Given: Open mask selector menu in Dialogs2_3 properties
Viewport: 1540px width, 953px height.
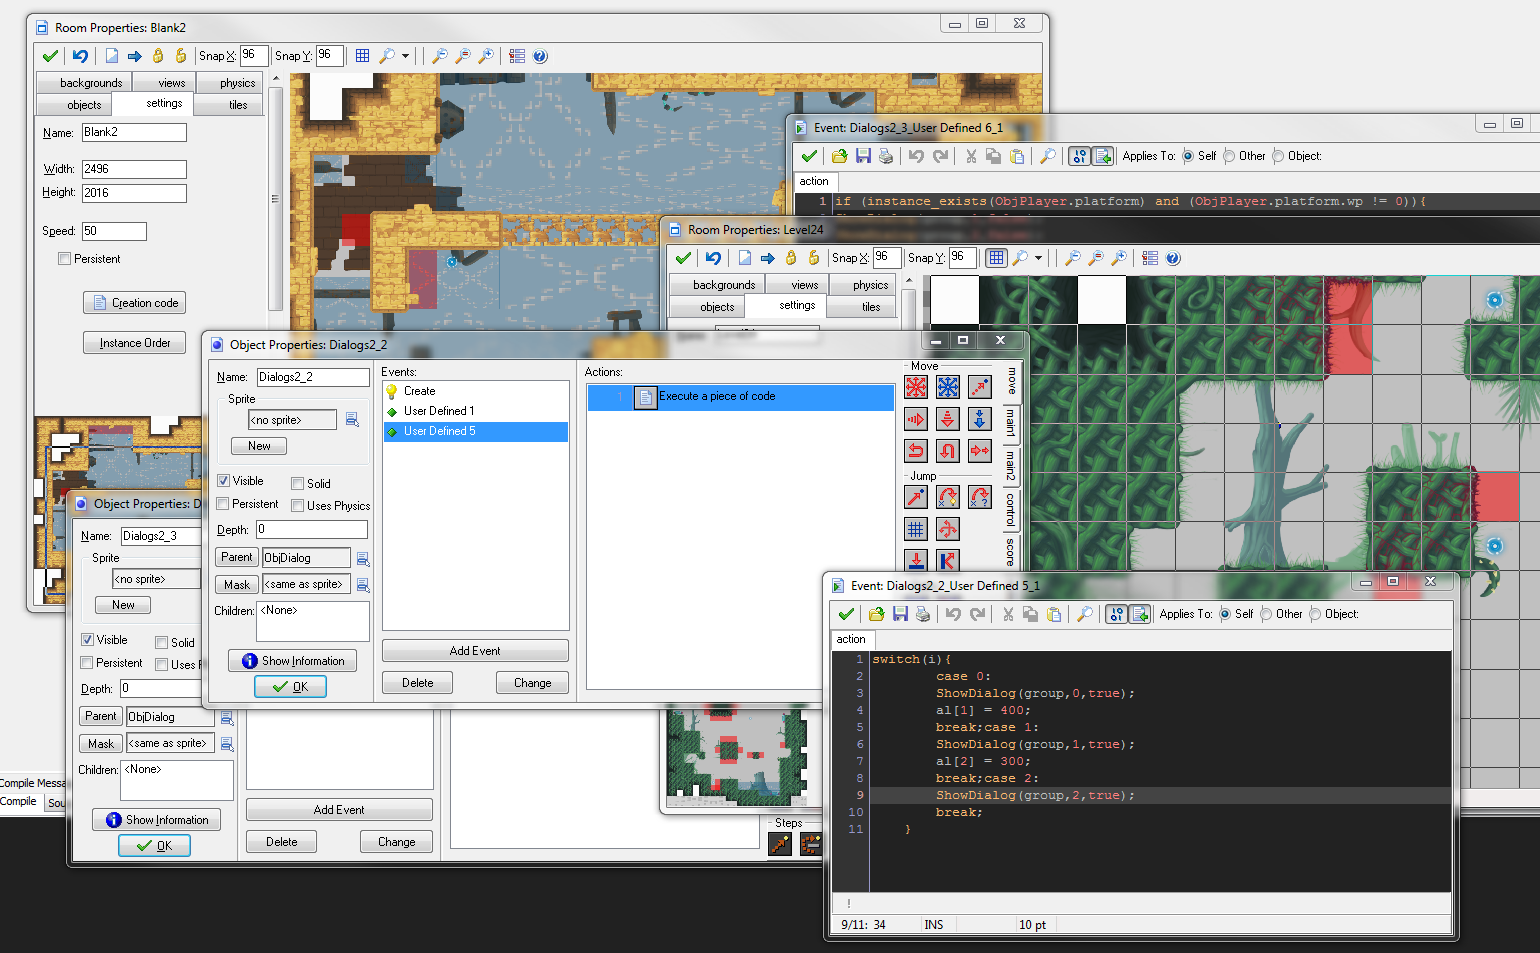Looking at the screenshot, I should 227,744.
